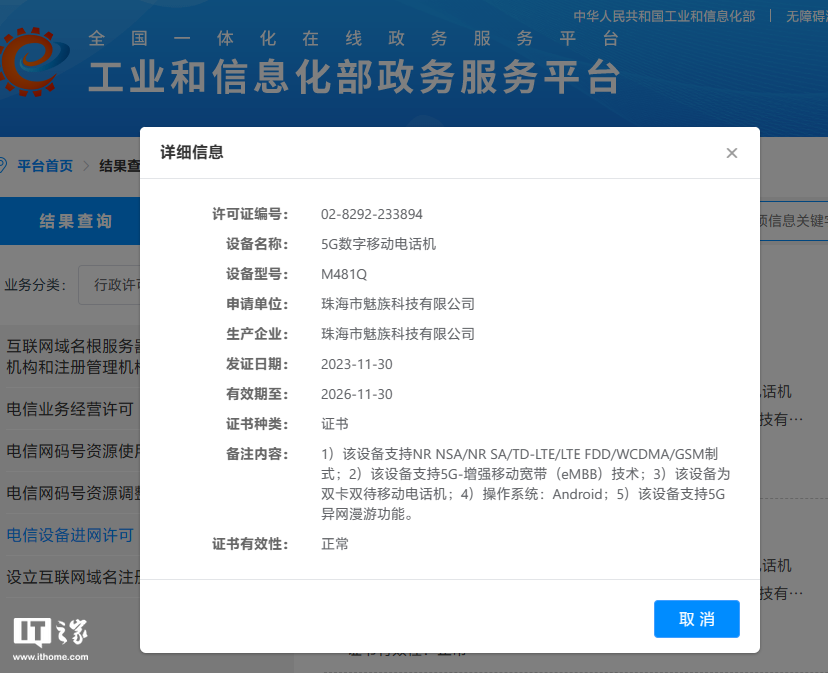Click the keyword search input field at right
The height and width of the screenshot is (673, 828).
coord(794,221)
